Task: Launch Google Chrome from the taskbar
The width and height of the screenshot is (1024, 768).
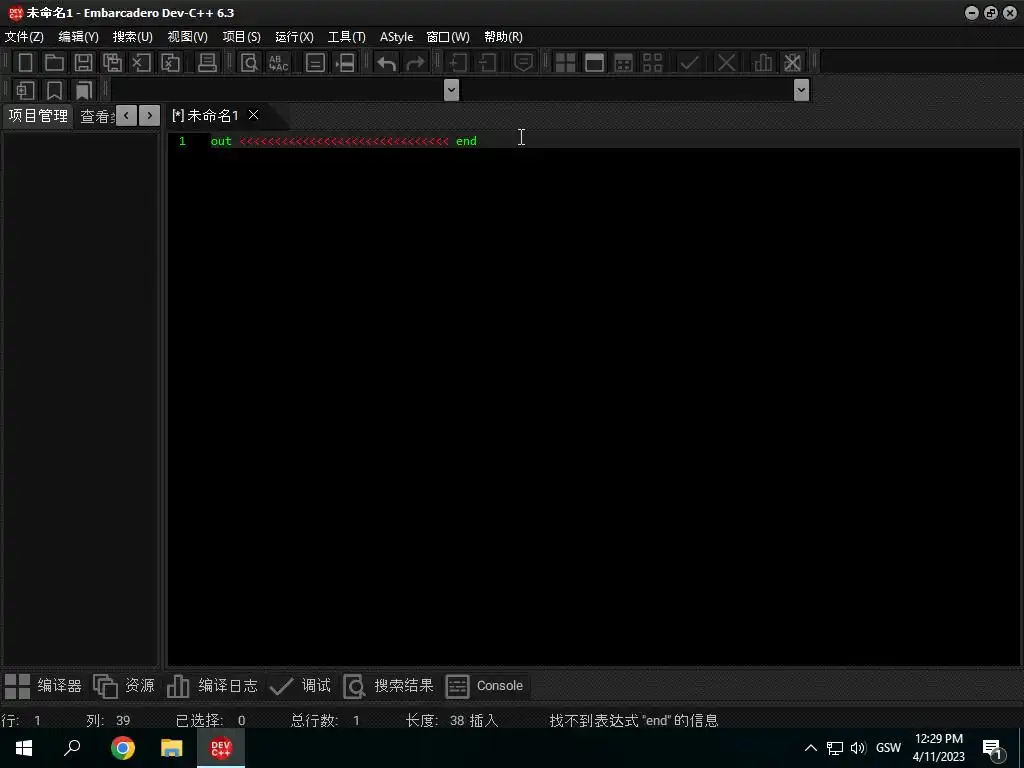Action: 123,748
